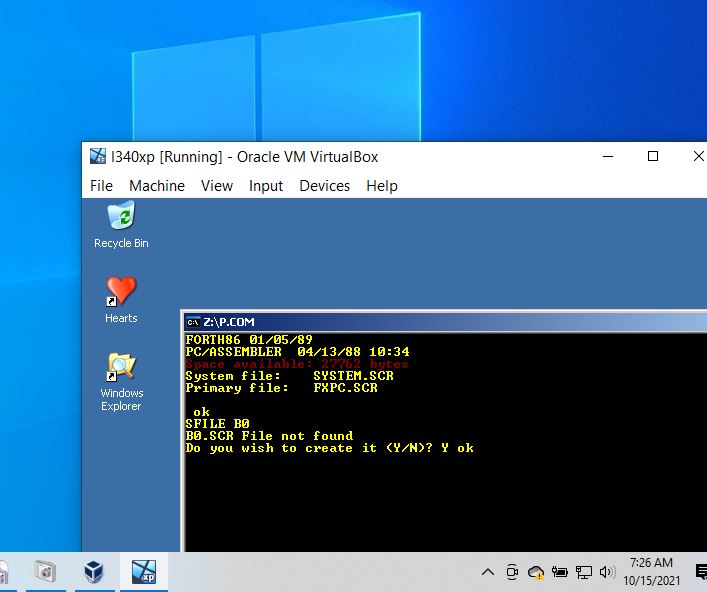Click the I340xp VM taskbar icon
The width and height of the screenshot is (707, 592).
[144, 572]
